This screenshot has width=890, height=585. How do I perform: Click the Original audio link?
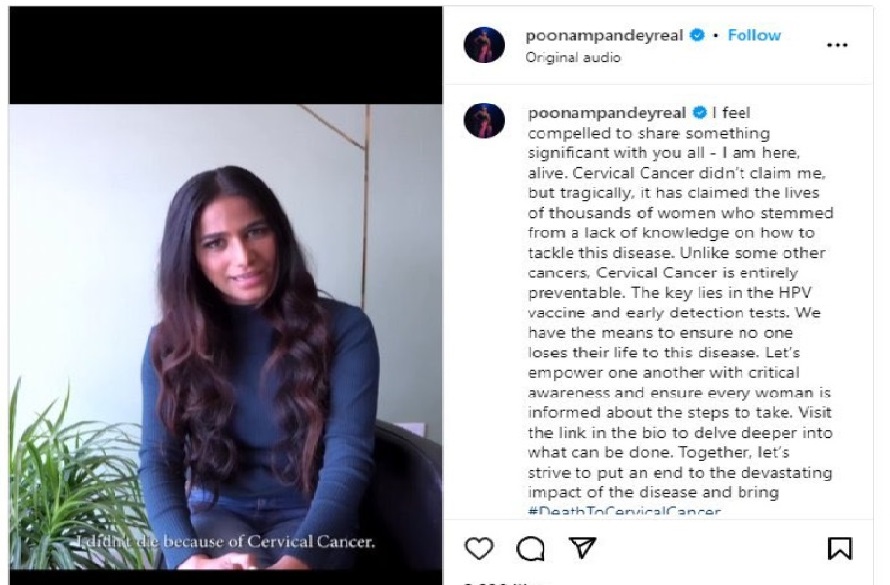573,58
